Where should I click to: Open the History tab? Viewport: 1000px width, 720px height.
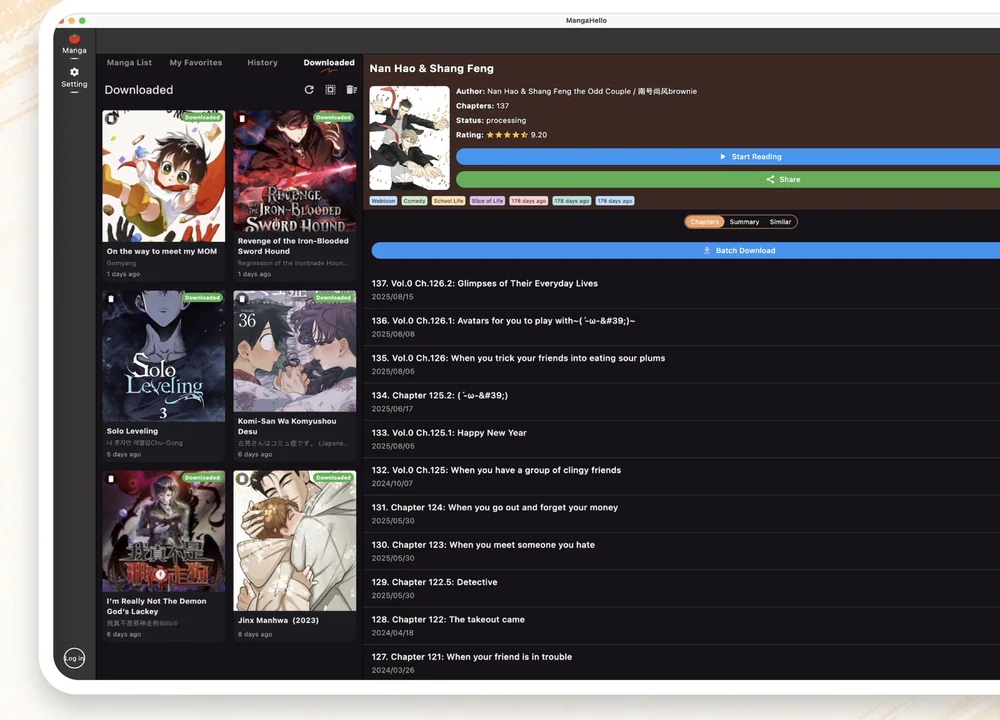pos(262,62)
